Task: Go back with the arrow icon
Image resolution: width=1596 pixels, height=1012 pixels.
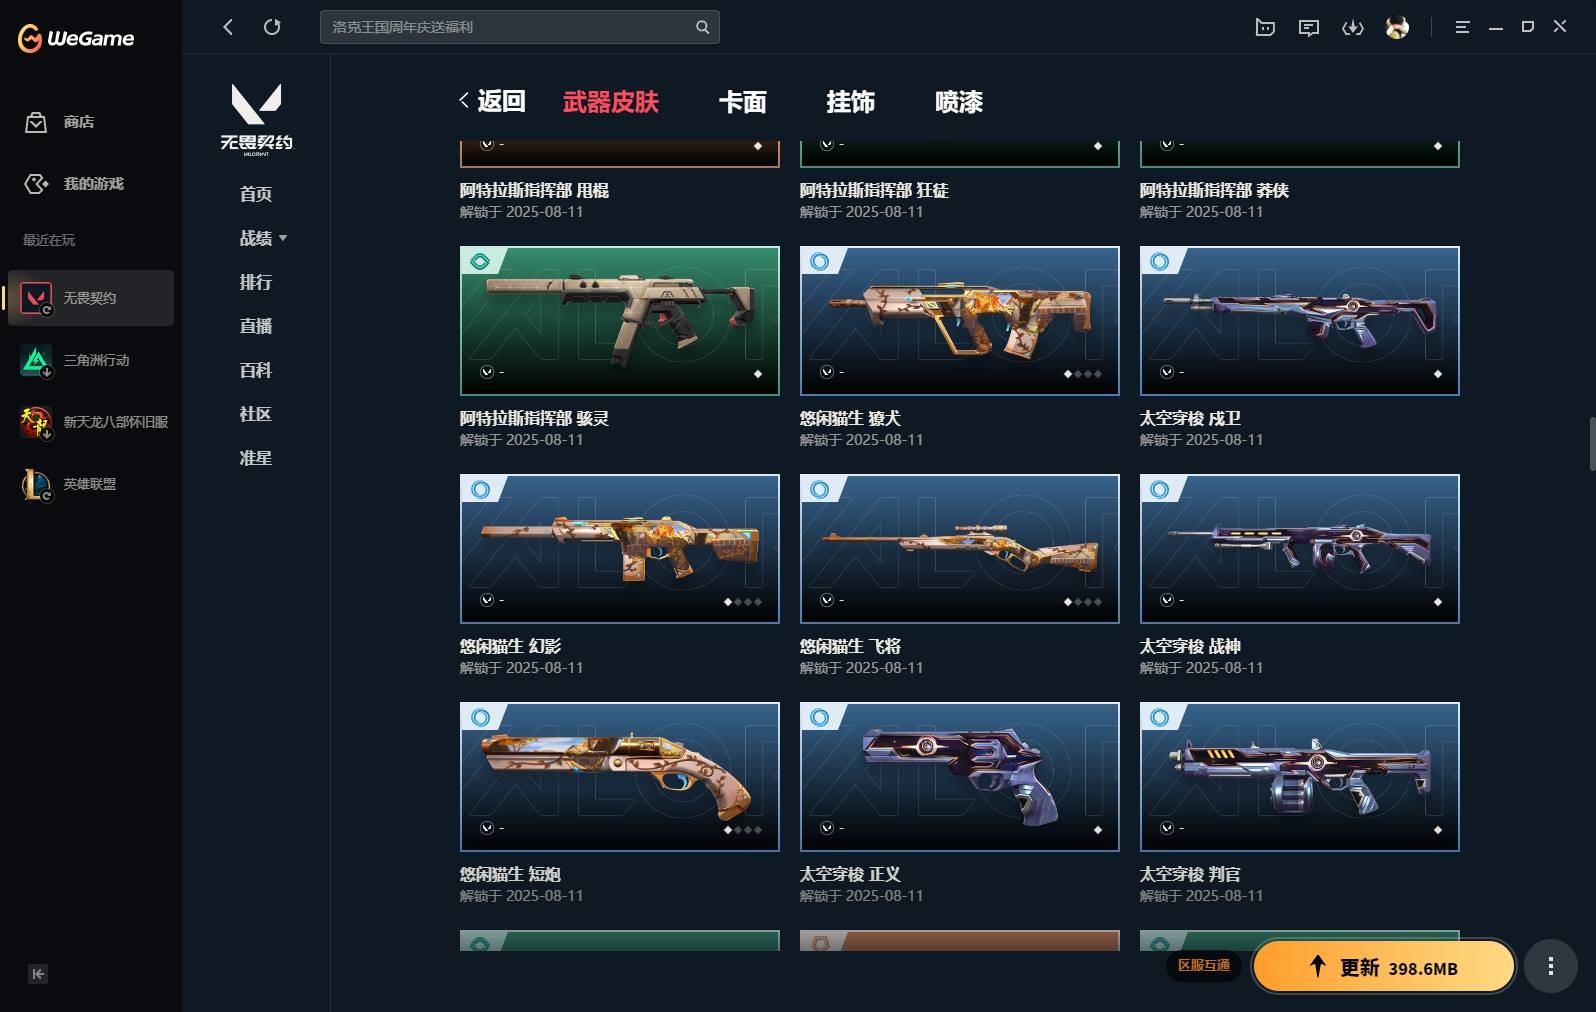Action: click(228, 27)
